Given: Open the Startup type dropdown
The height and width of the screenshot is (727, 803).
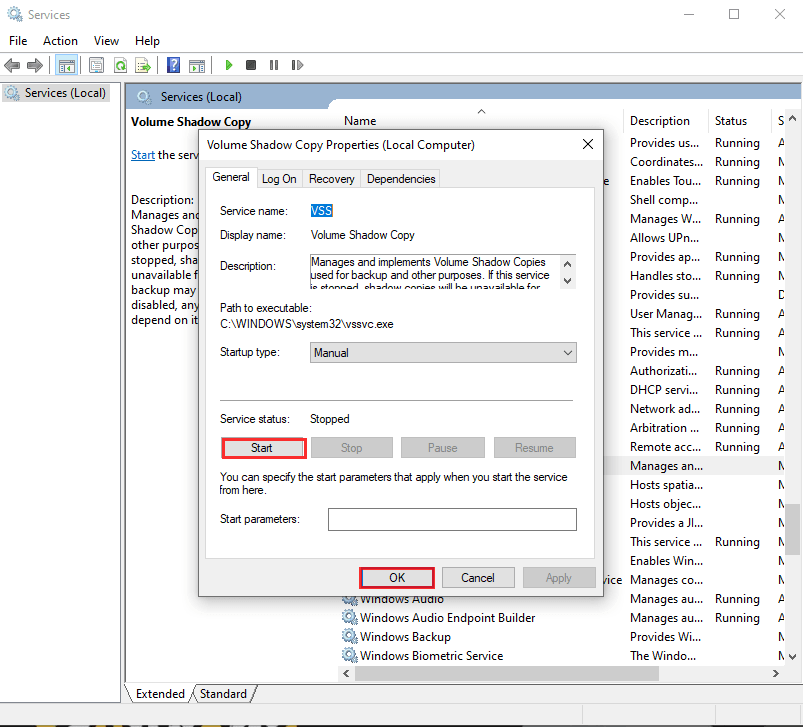Looking at the screenshot, I should (443, 353).
